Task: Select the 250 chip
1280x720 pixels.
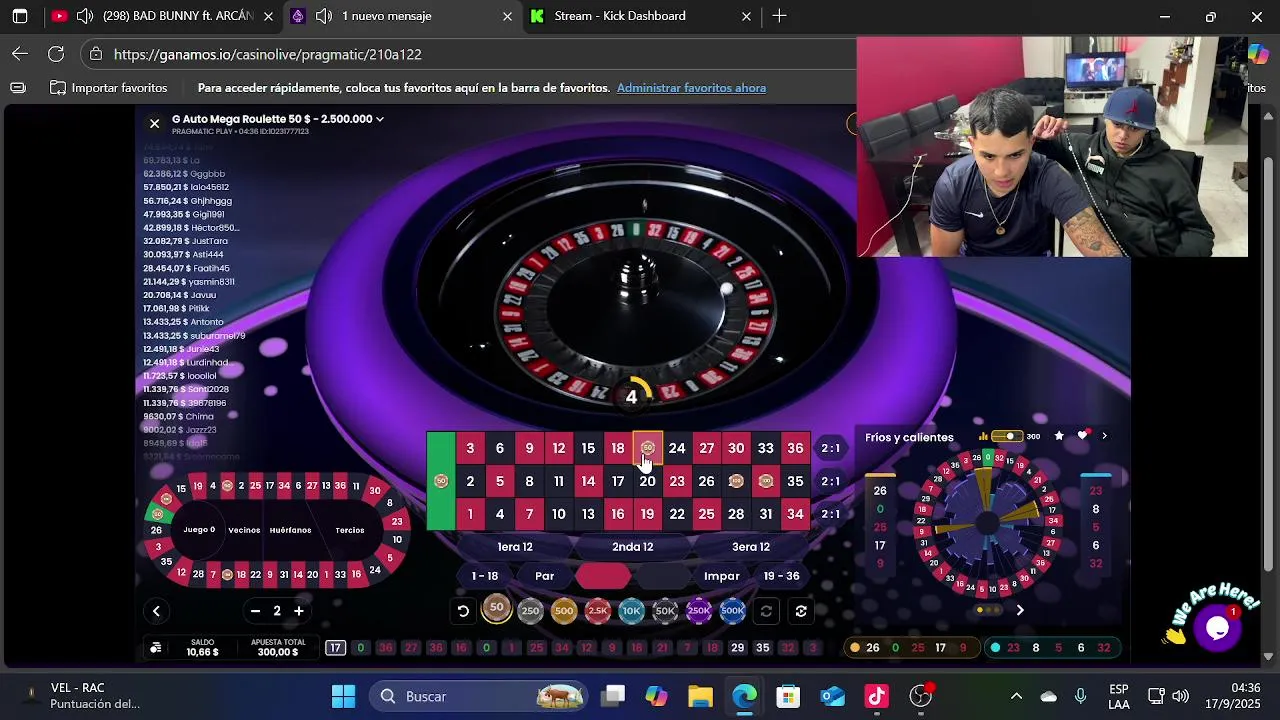Action: coord(530,611)
